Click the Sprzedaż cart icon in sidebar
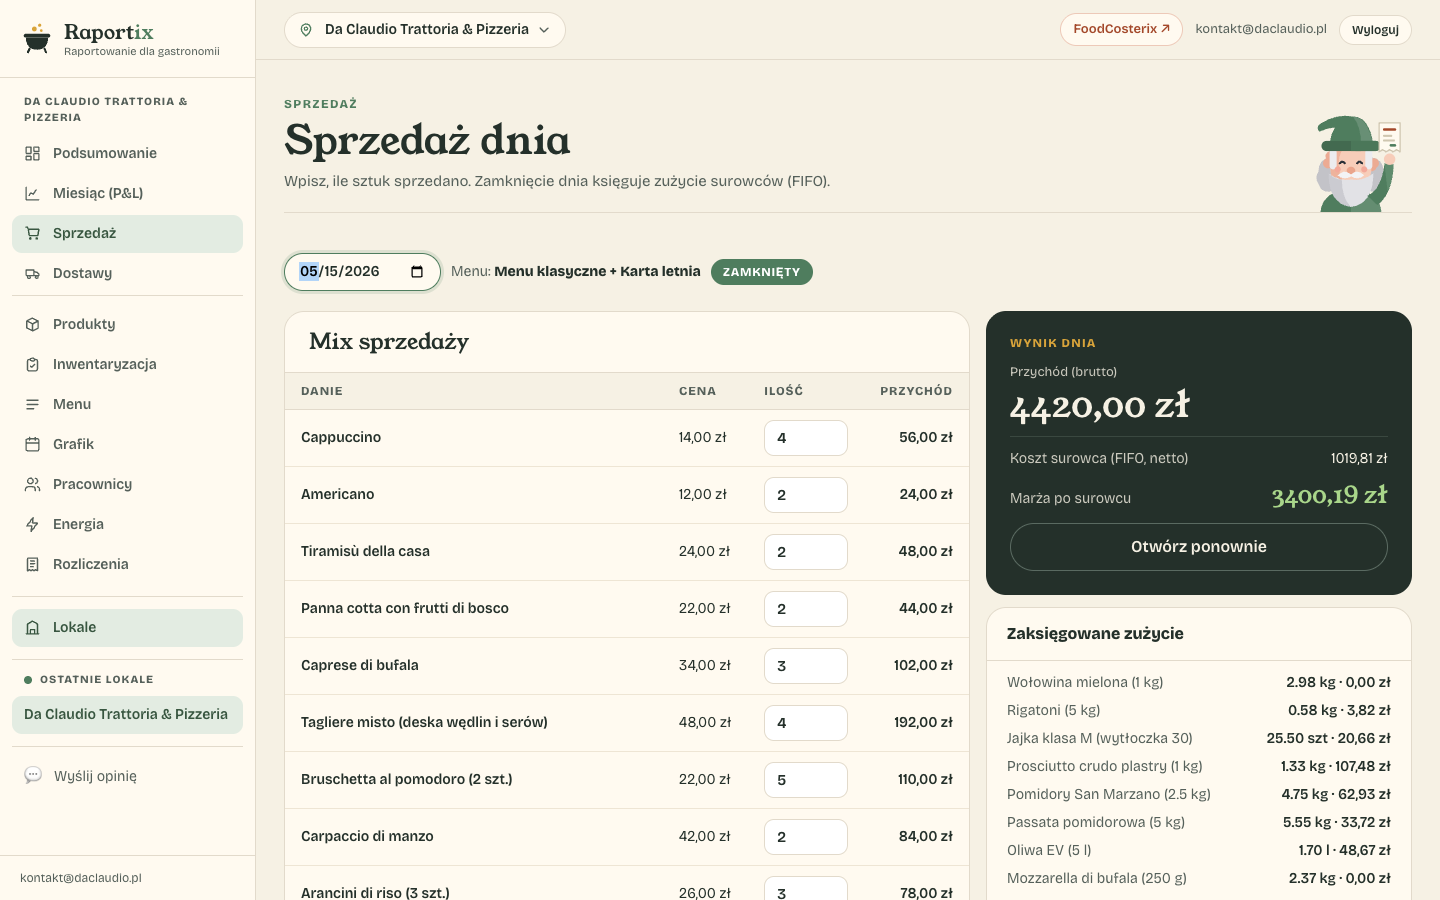Image resolution: width=1440 pixels, height=900 pixels. pos(33,233)
